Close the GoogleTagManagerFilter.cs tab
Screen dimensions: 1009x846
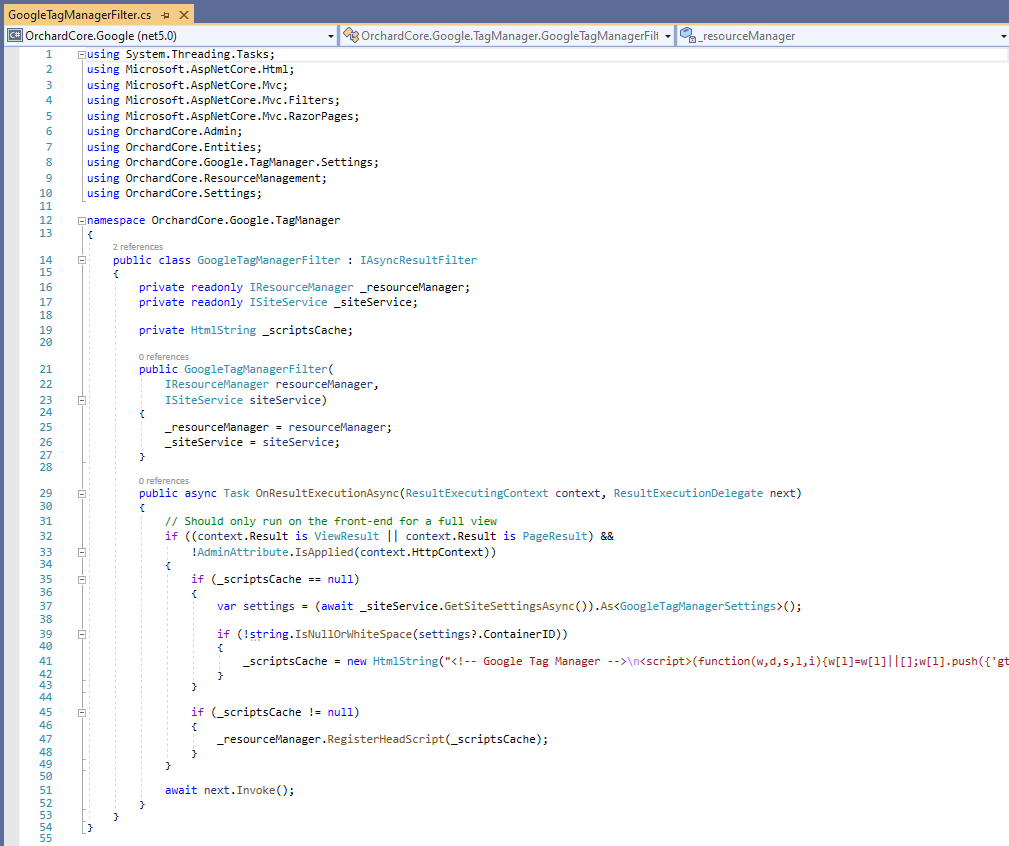point(184,15)
